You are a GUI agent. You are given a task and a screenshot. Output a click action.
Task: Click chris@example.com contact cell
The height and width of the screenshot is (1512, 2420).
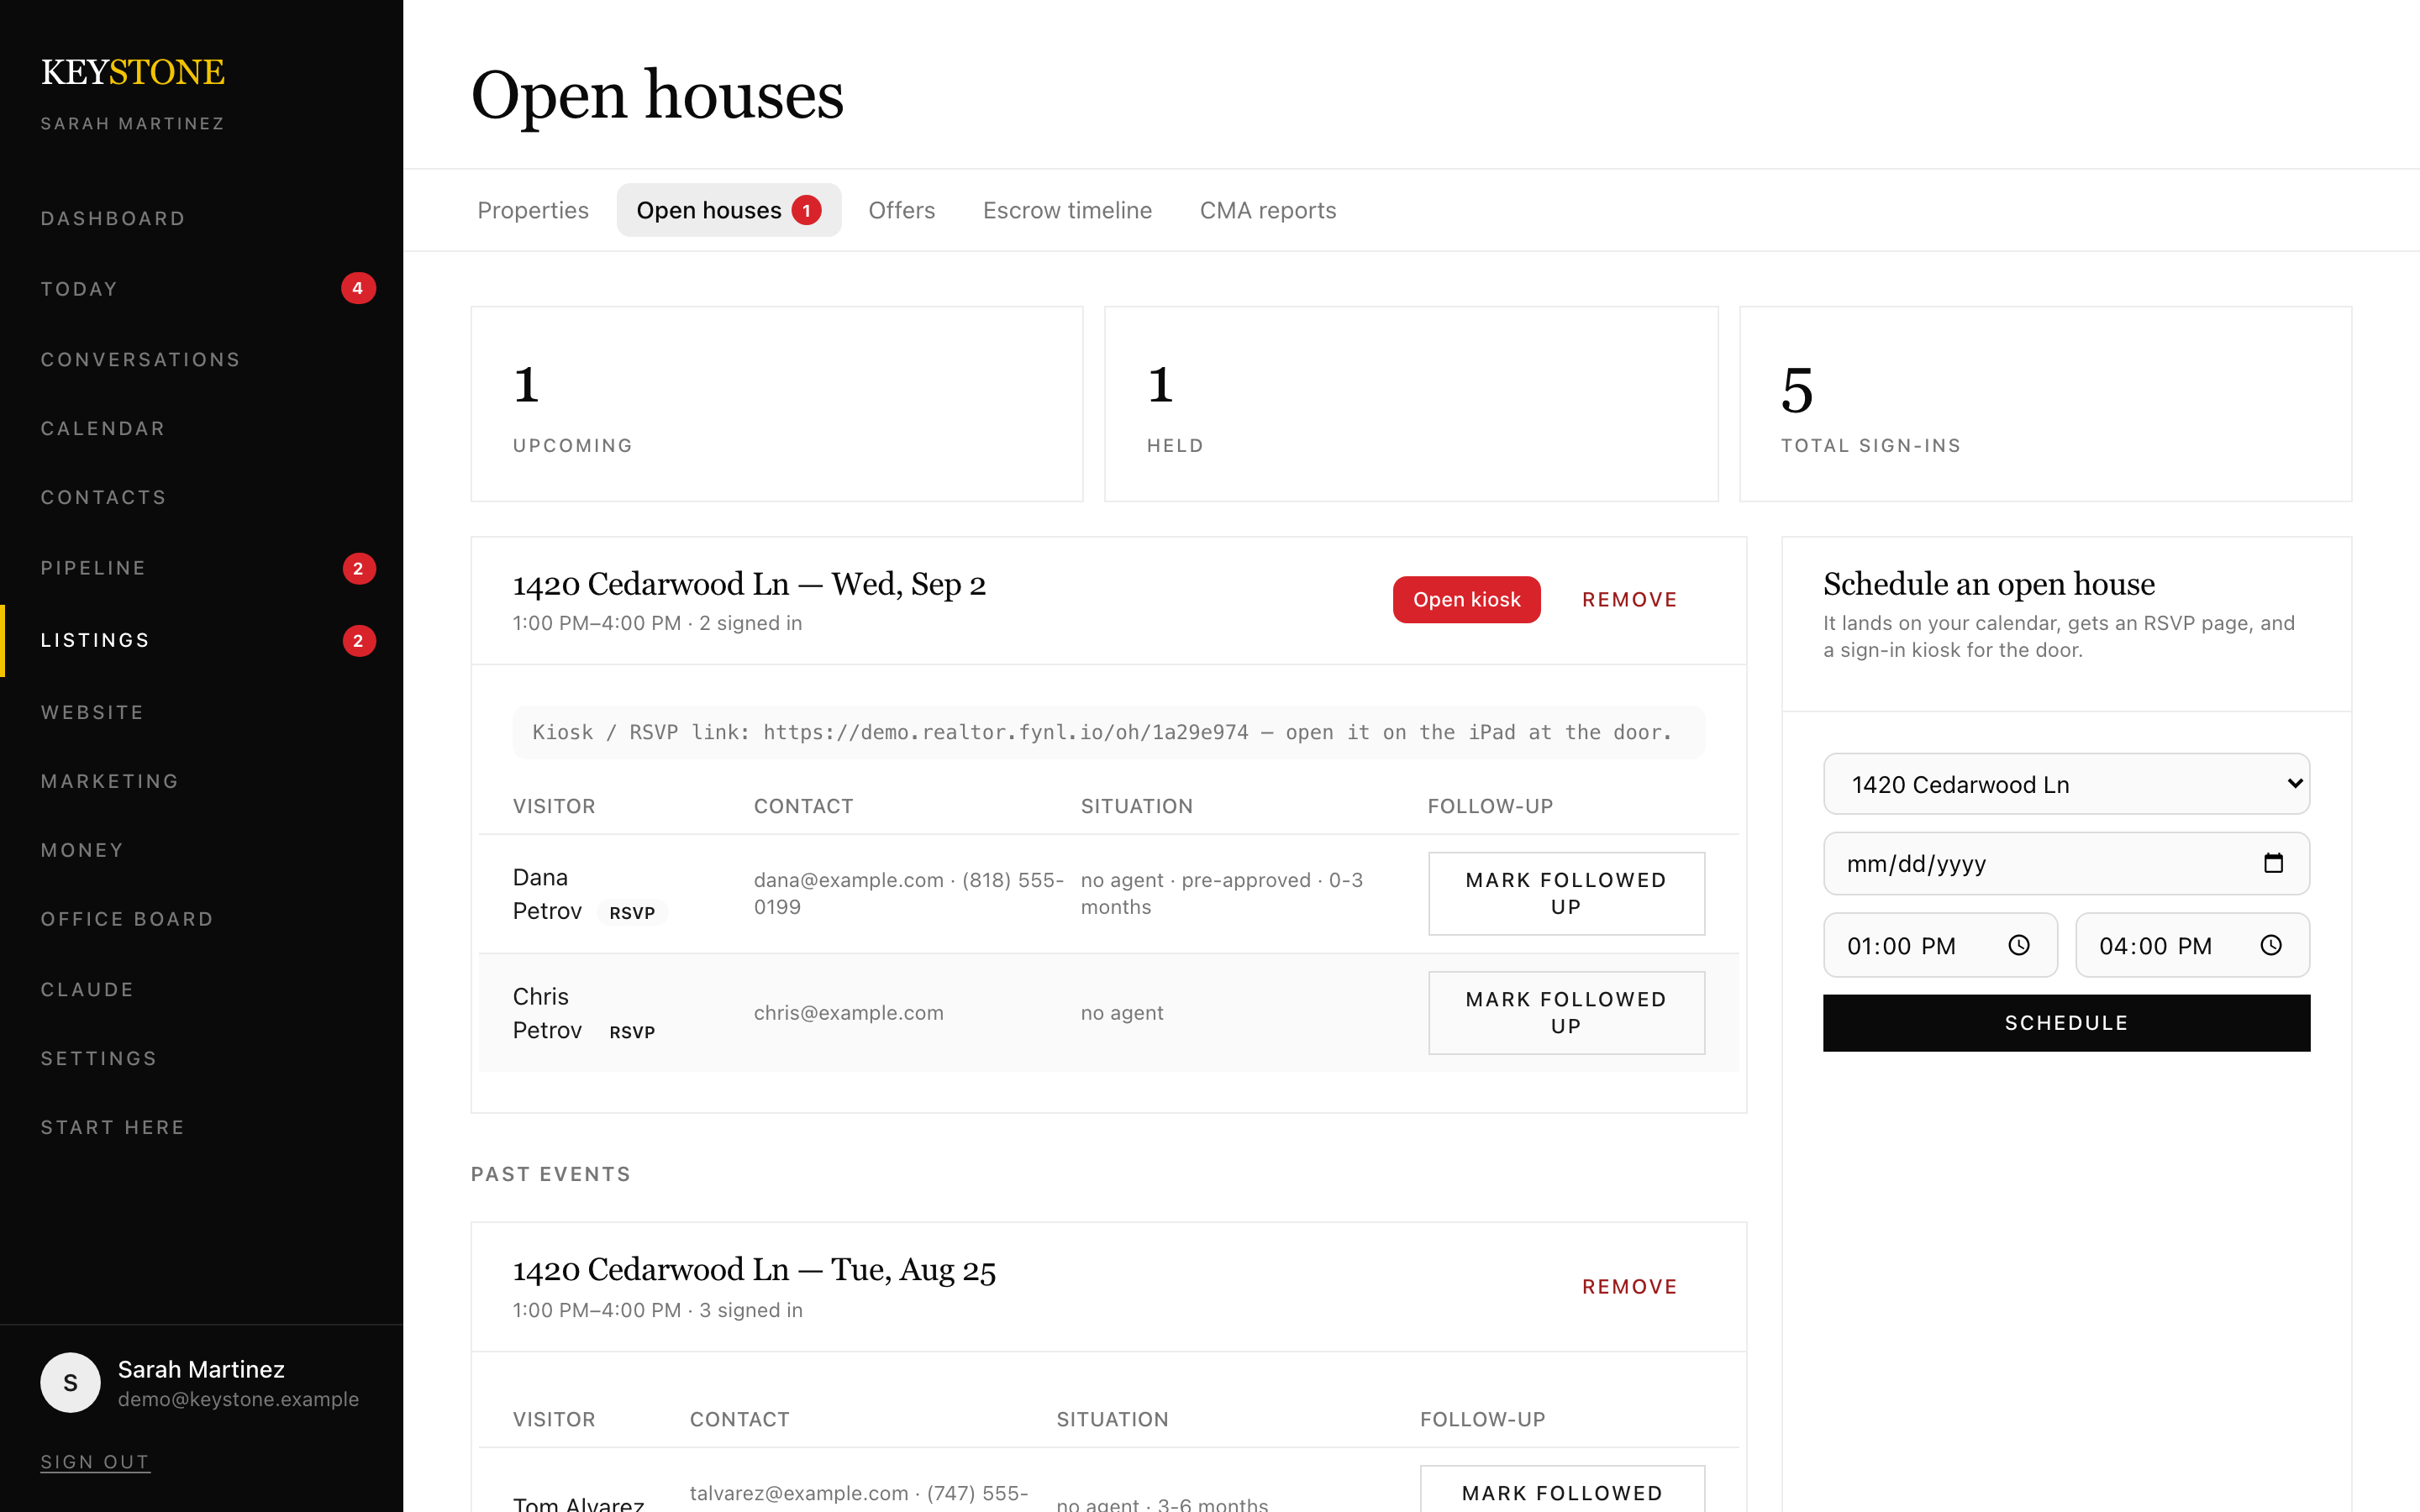(x=848, y=1012)
